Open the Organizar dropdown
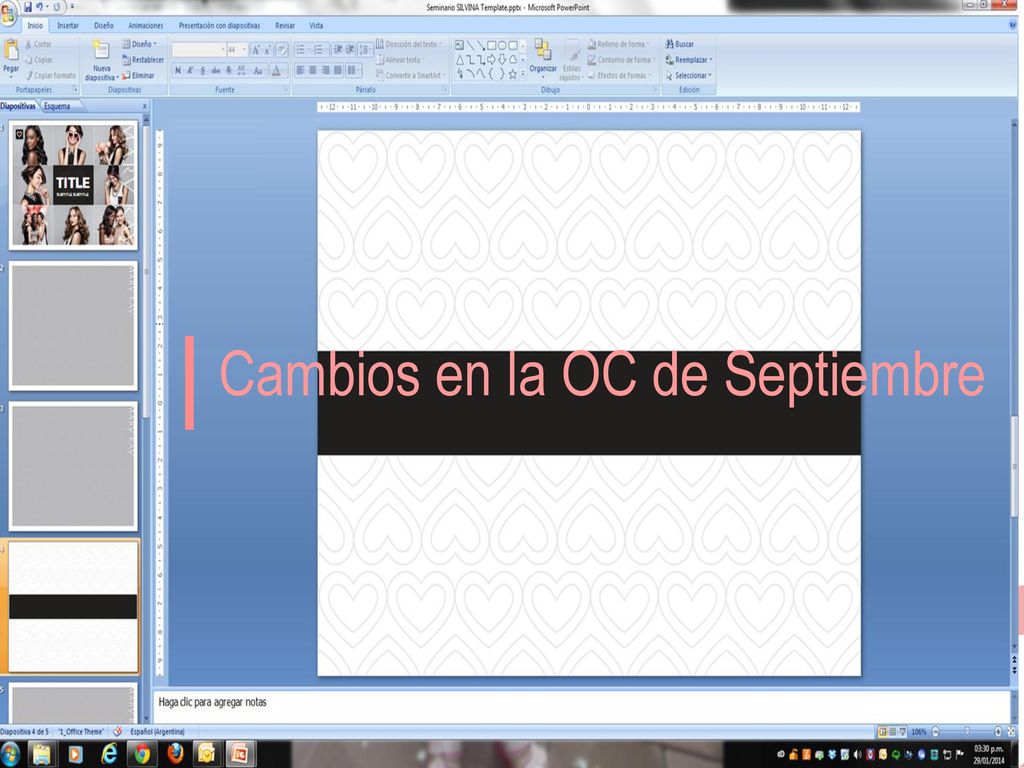 point(543,57)
